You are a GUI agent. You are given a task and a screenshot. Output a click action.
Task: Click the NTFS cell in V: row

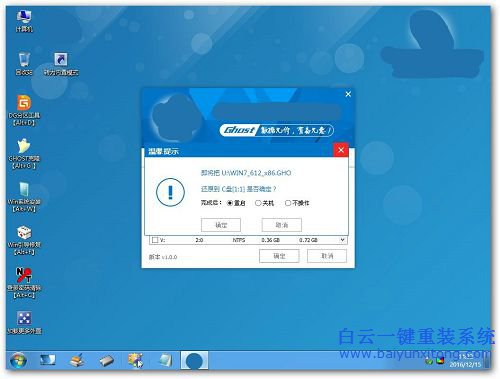239,240
